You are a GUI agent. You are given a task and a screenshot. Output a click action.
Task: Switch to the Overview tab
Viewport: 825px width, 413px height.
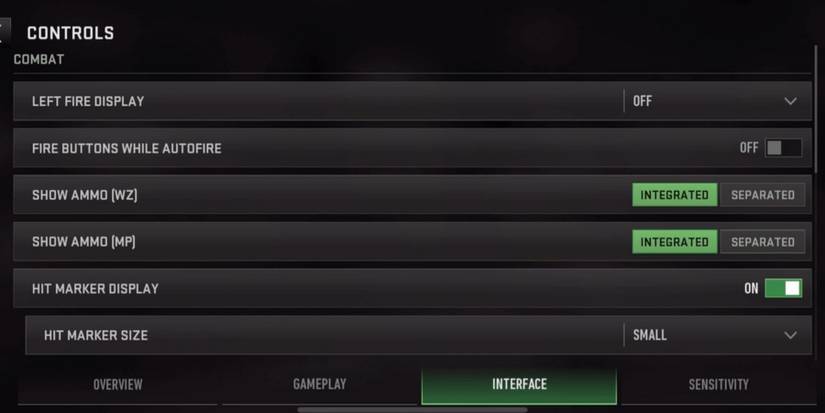click(117, 385)
